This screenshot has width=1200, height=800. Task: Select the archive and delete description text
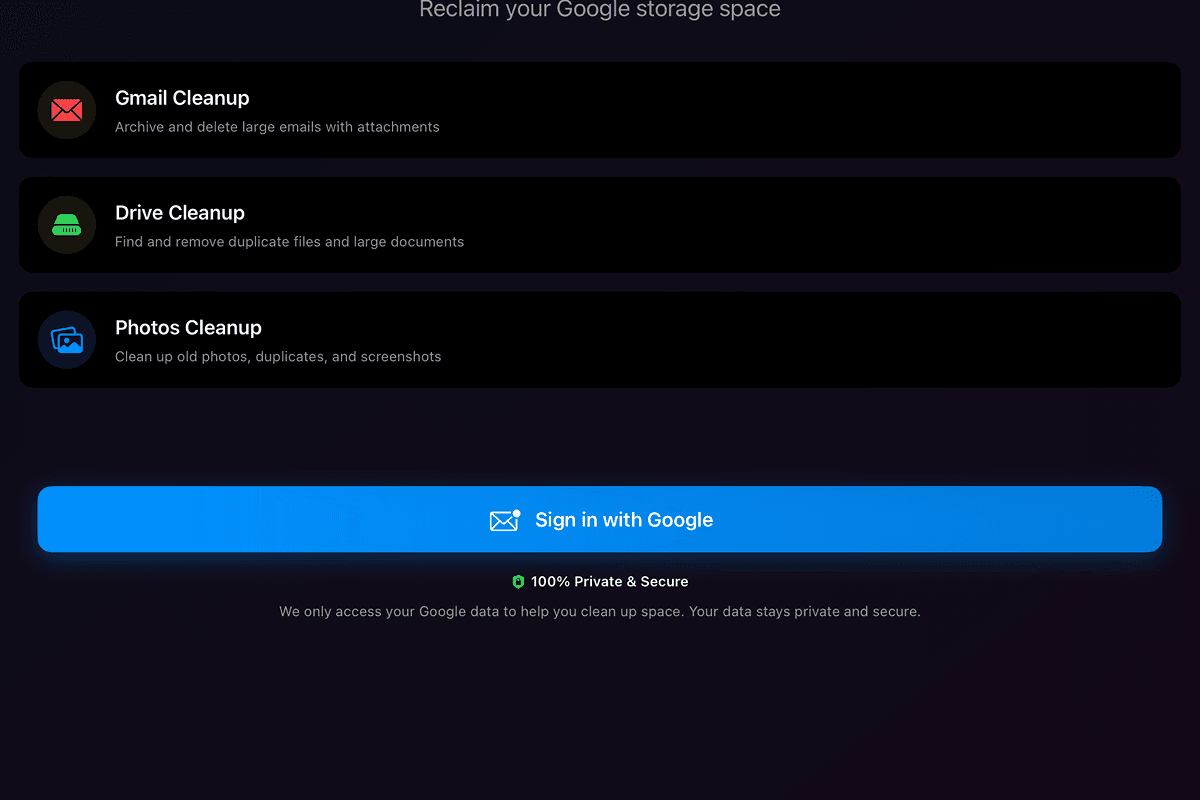[277, 127]
